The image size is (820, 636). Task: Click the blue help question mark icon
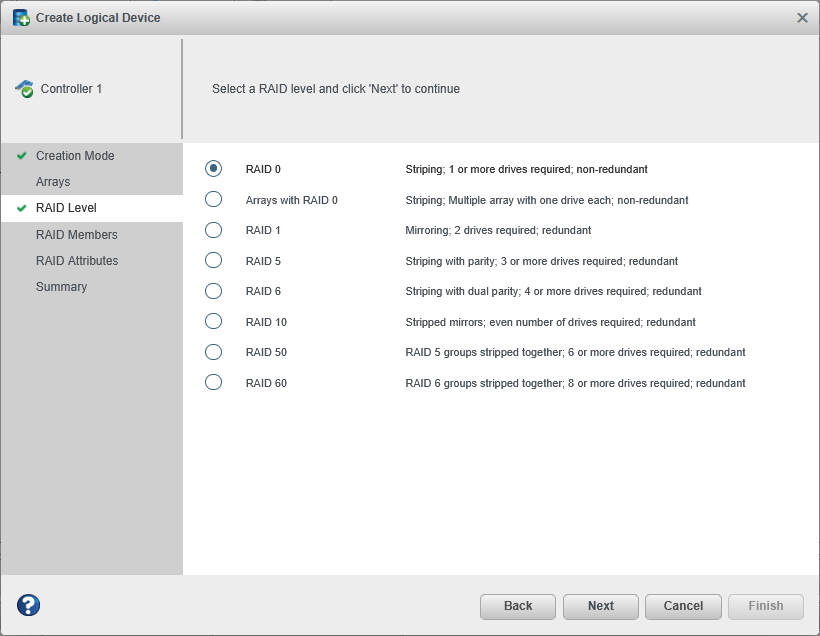pyautogui.click(x=29, y=605)
